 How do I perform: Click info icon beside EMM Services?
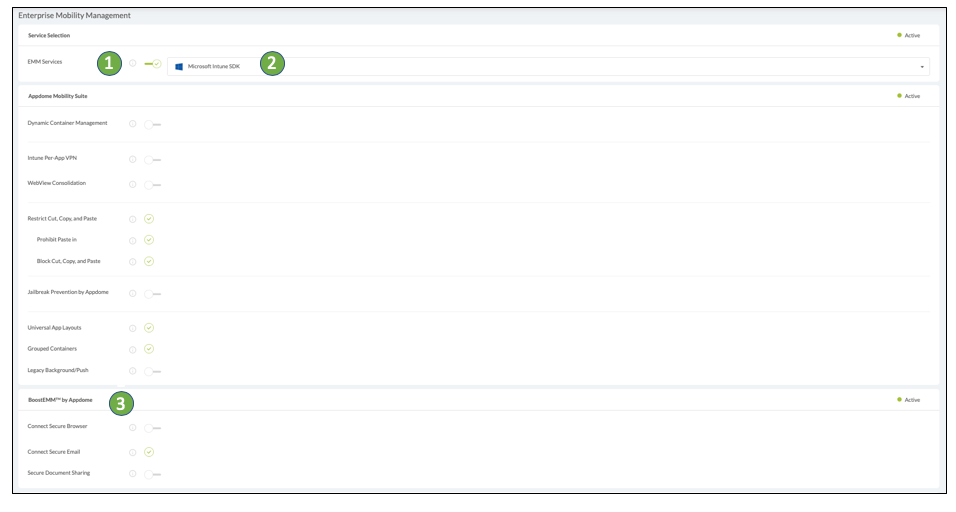click(x=133, y=63)
